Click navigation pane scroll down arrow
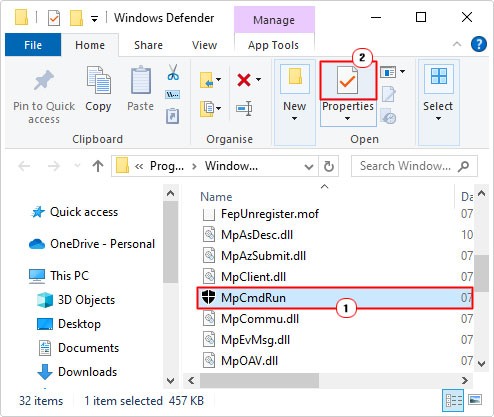 (170, 380)
